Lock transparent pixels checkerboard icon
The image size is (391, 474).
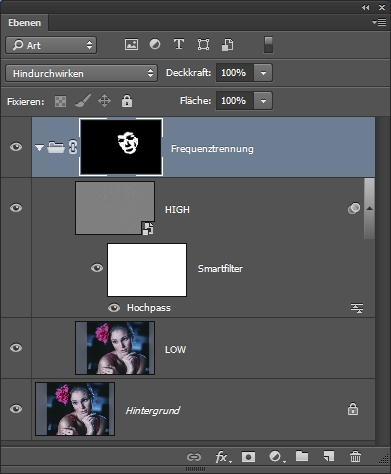[60, 101]
